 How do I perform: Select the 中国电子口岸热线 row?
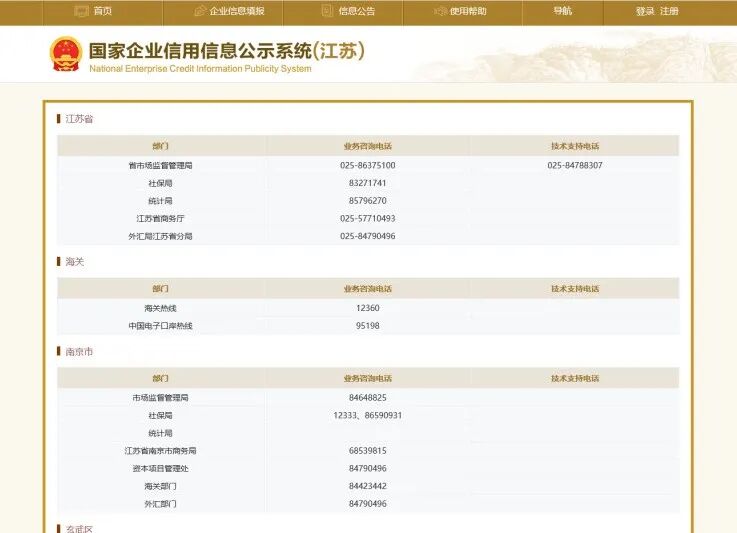tap(160, 326)
